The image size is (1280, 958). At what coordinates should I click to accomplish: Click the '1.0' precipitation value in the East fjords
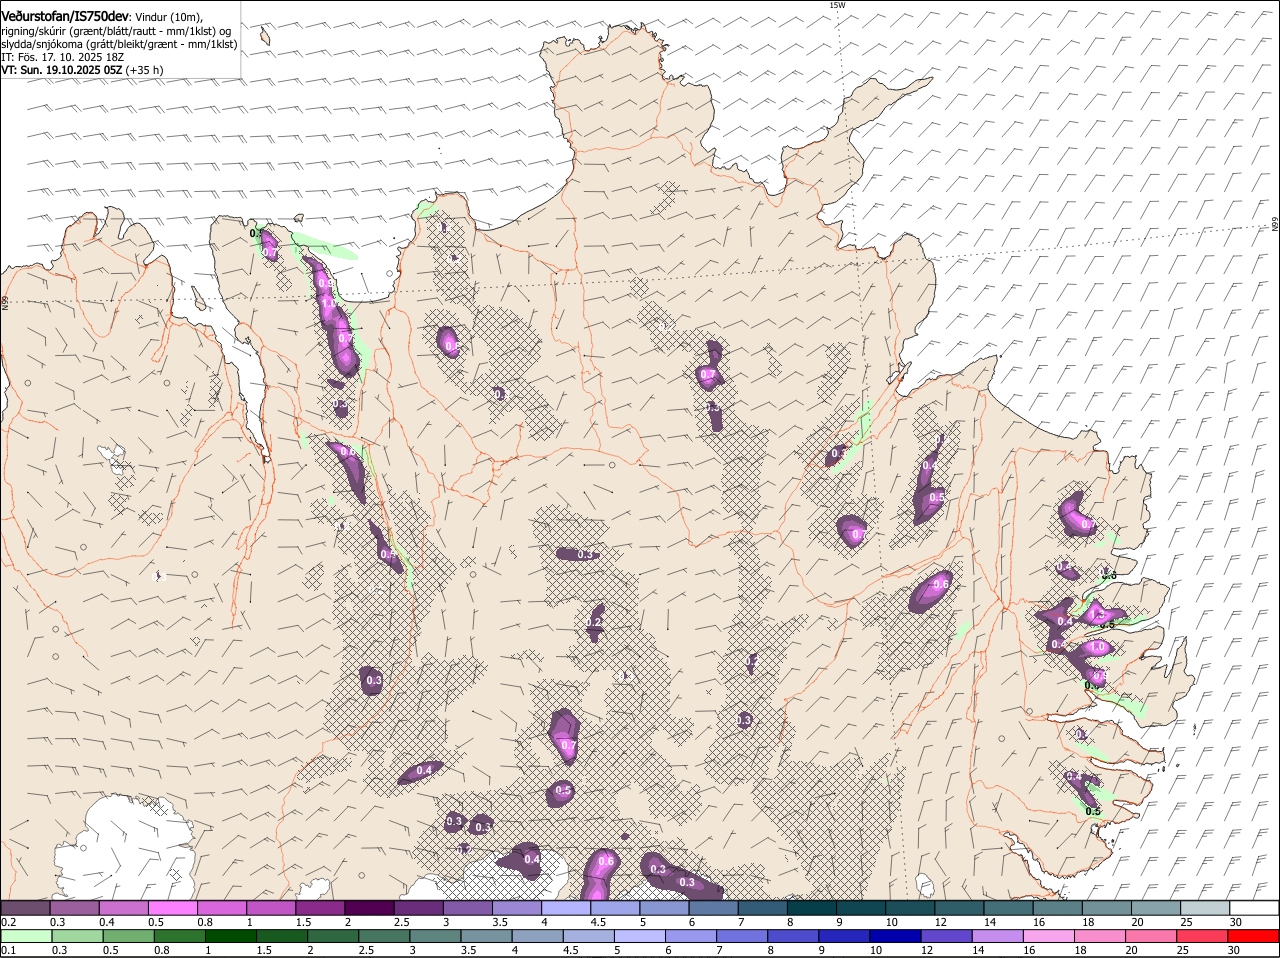1097,647
